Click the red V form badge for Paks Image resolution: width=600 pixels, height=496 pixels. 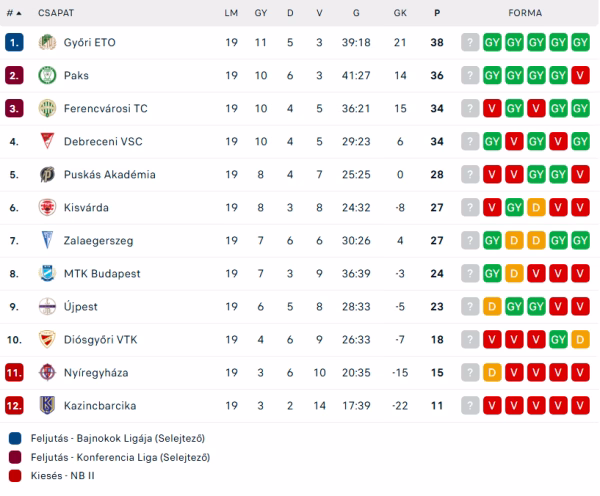coord(581,75)
